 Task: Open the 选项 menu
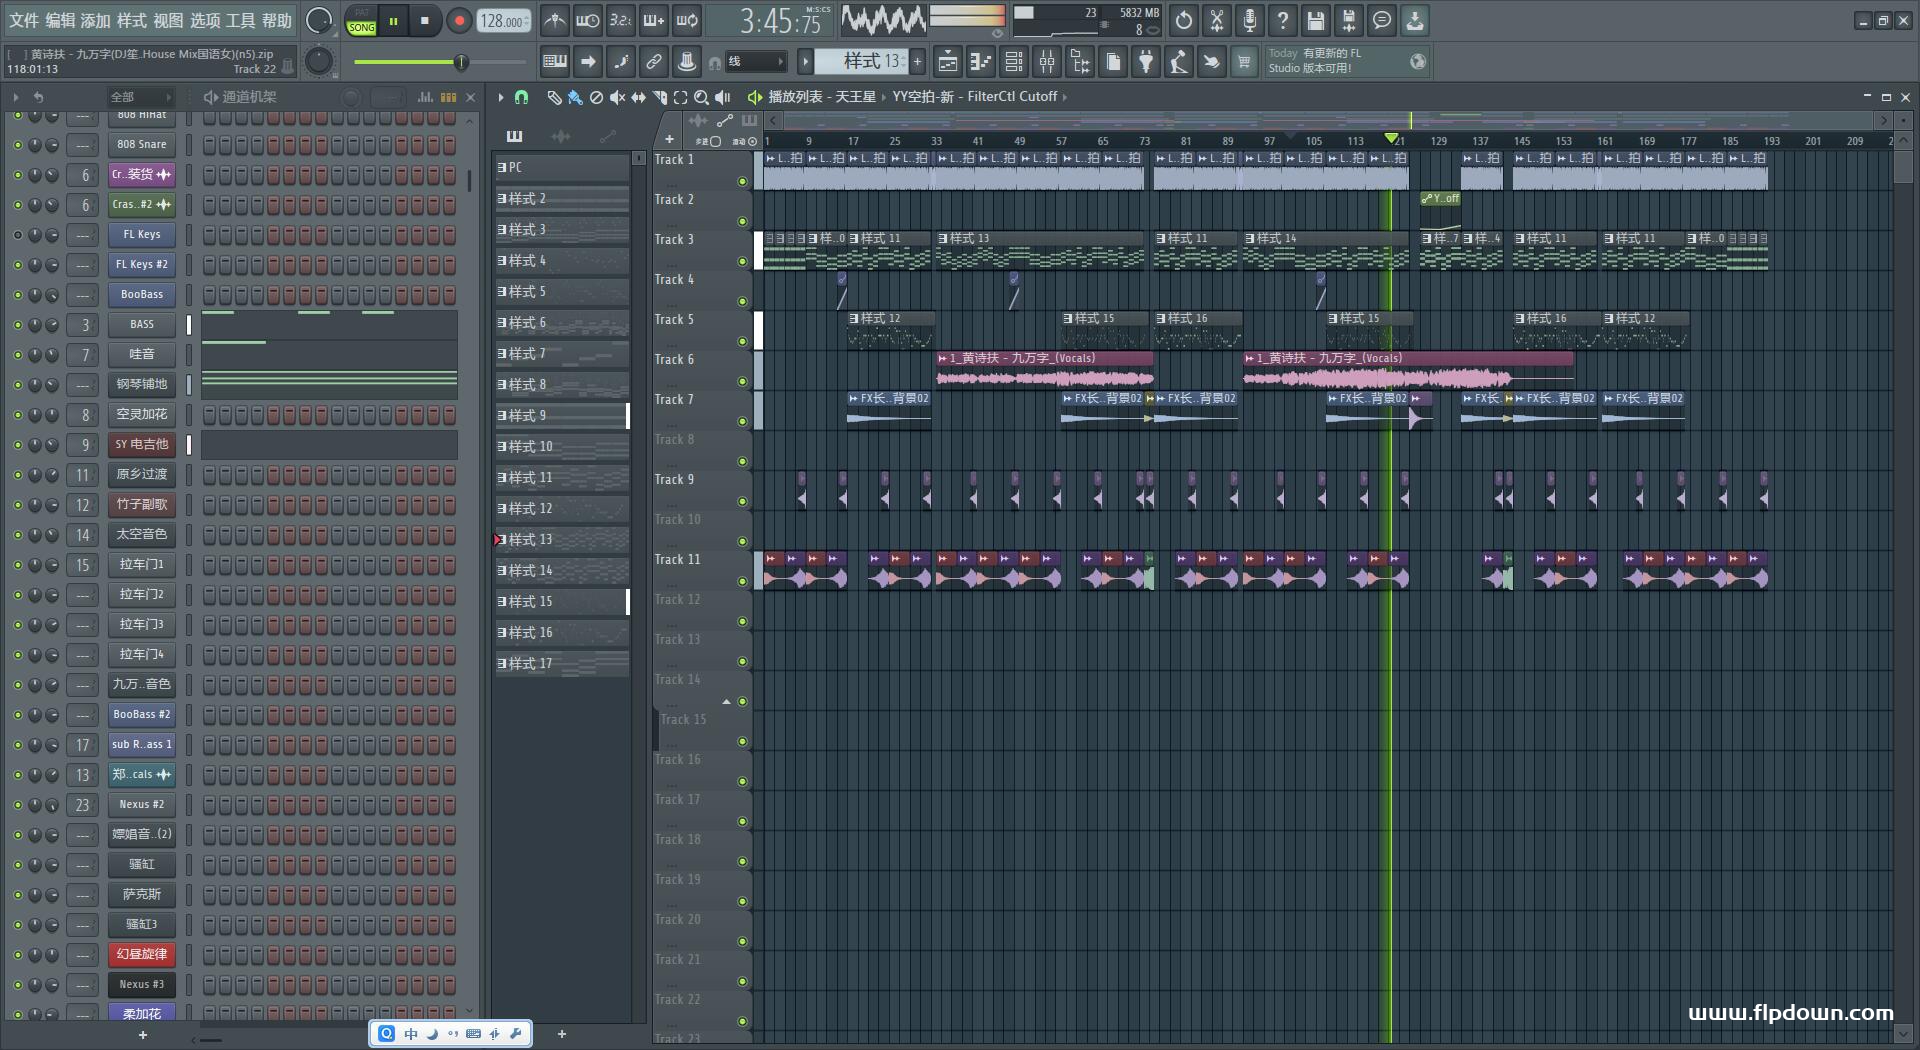(205, 20)
